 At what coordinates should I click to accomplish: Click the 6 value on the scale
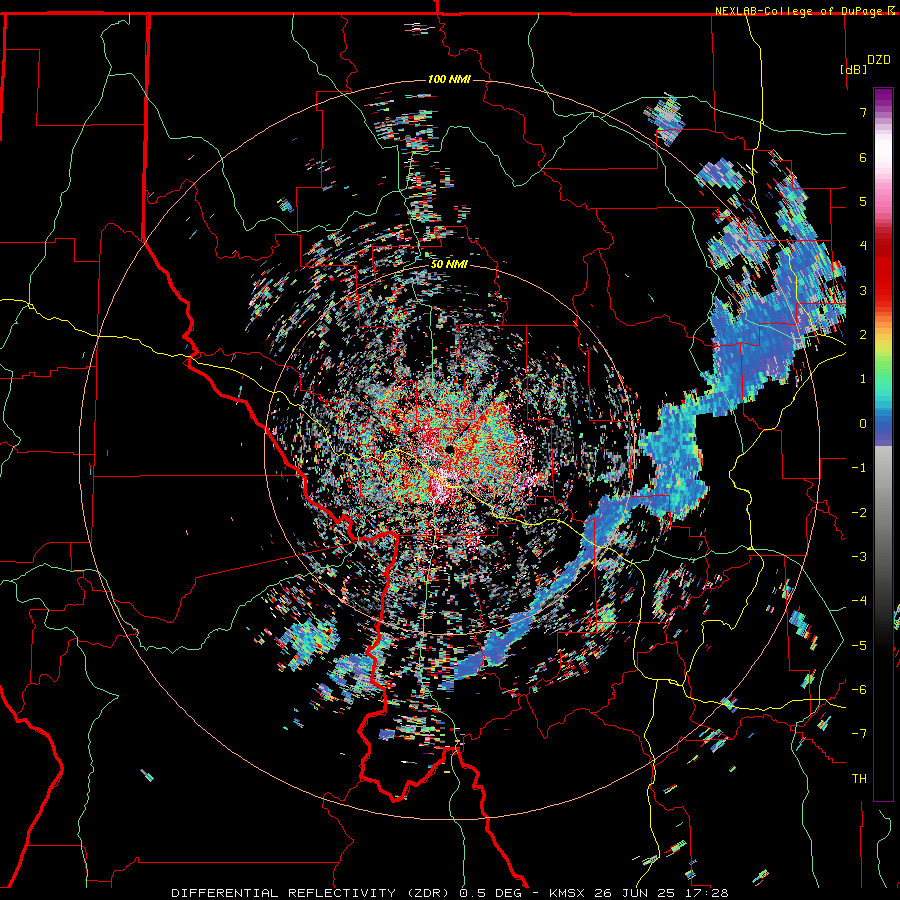pos(863,157)
